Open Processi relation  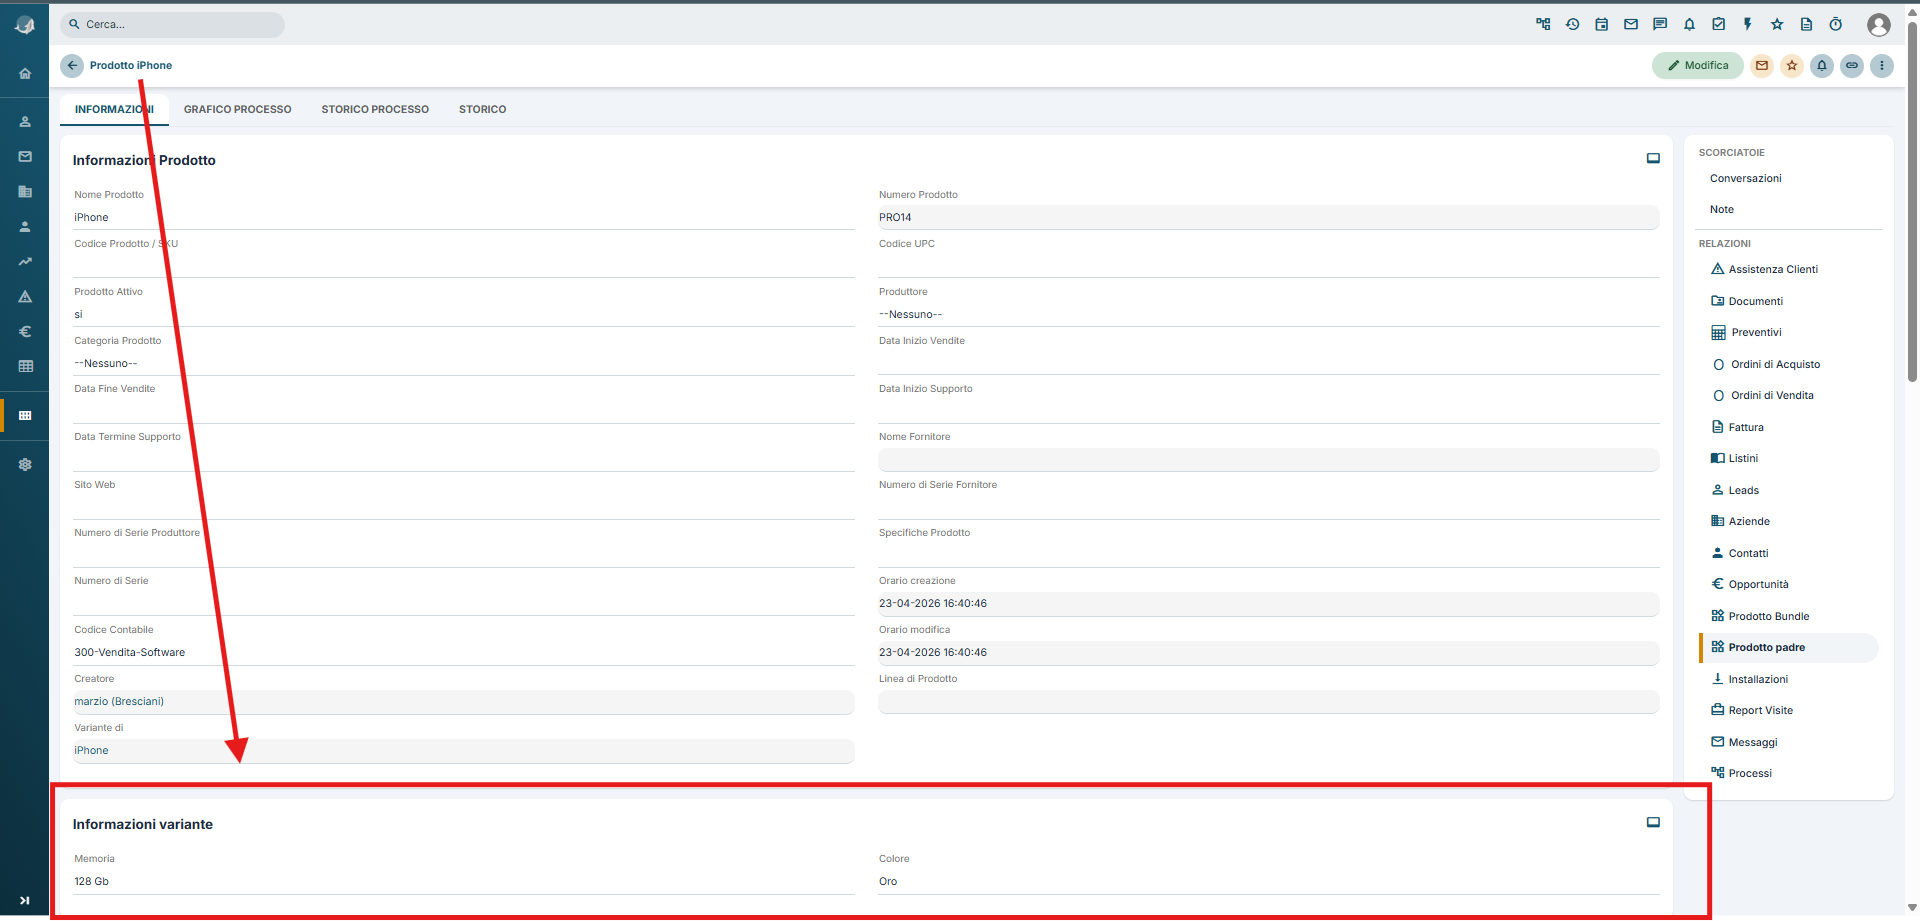[1741, 773]
